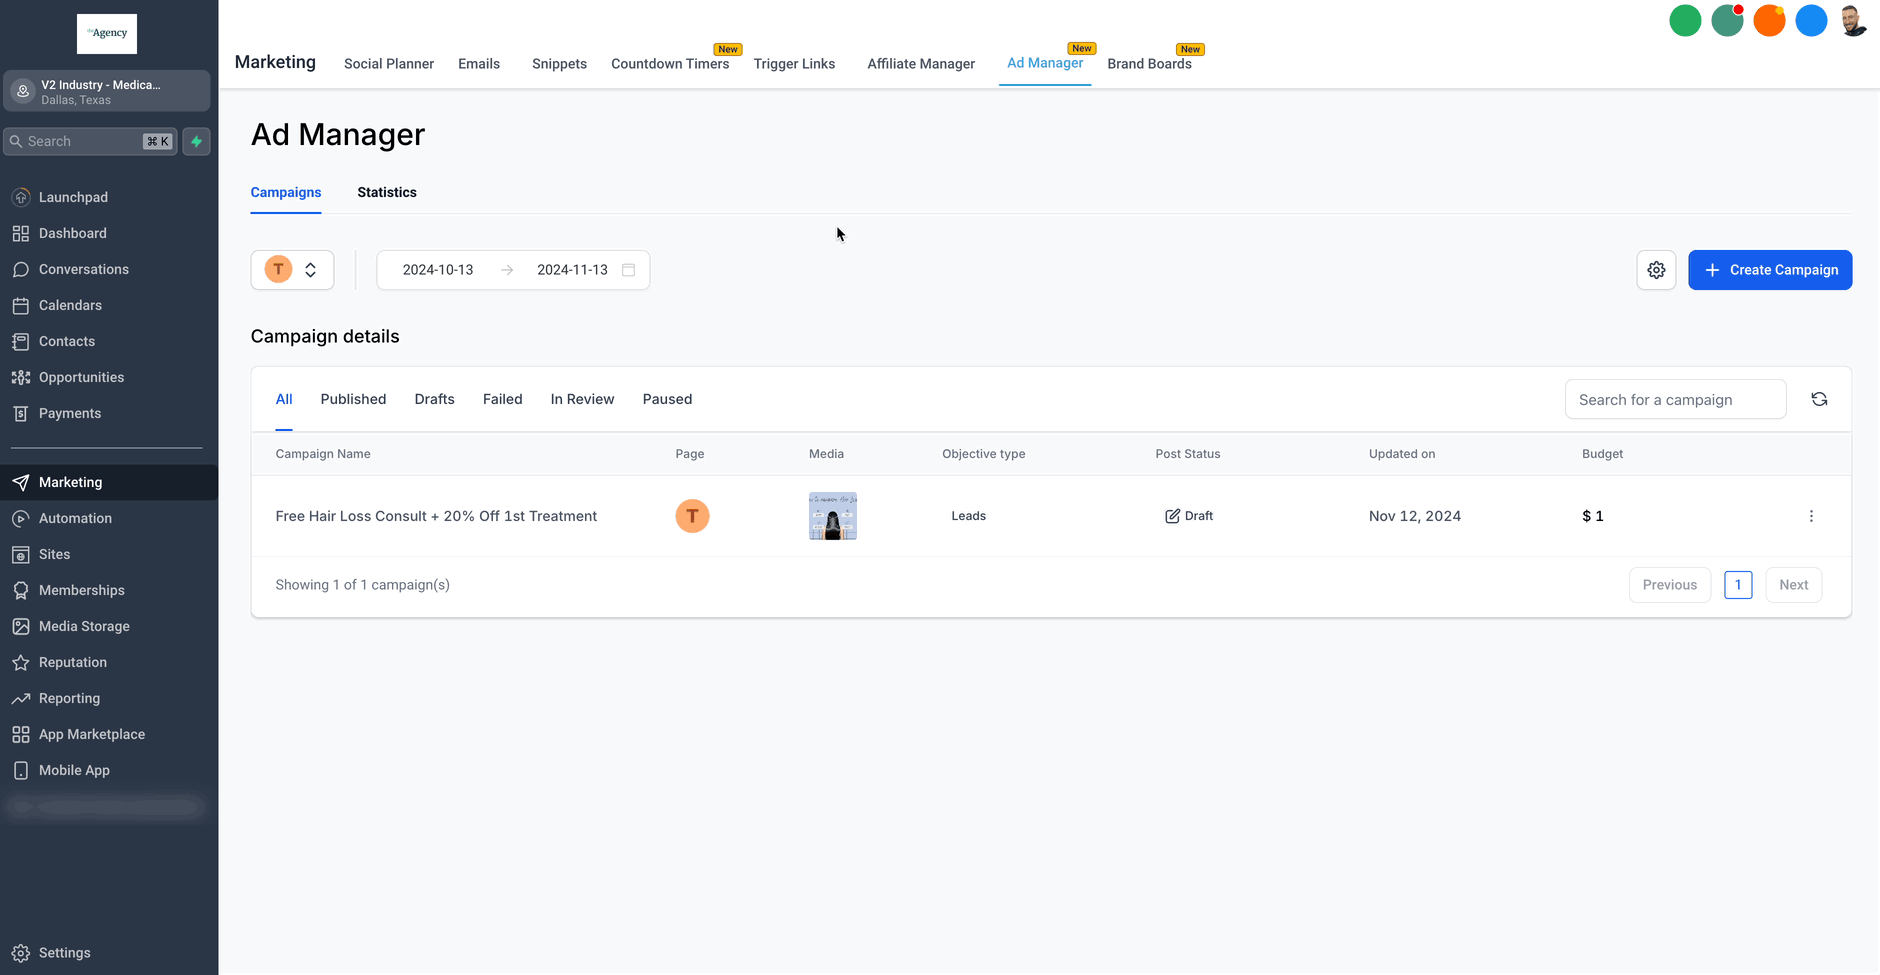The width and height of the screenshot is (1880, 975).
Task: Click the green circle icon in the top bar
Action: click(1685, 21)
